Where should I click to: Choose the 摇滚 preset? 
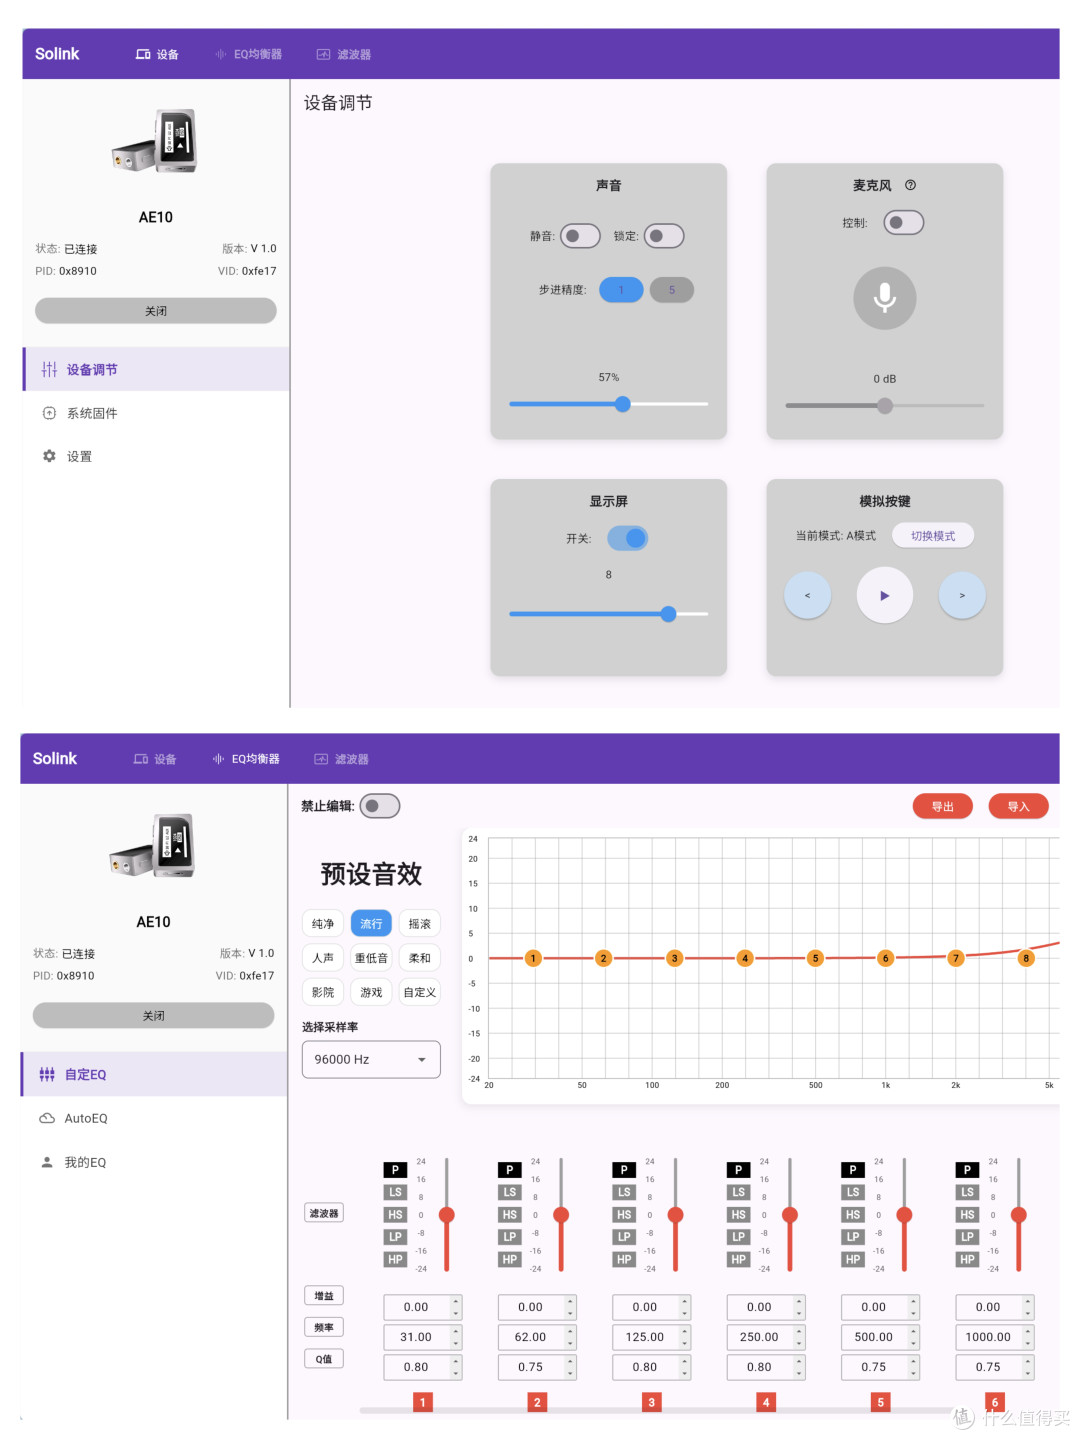click(x=420, y=924)
